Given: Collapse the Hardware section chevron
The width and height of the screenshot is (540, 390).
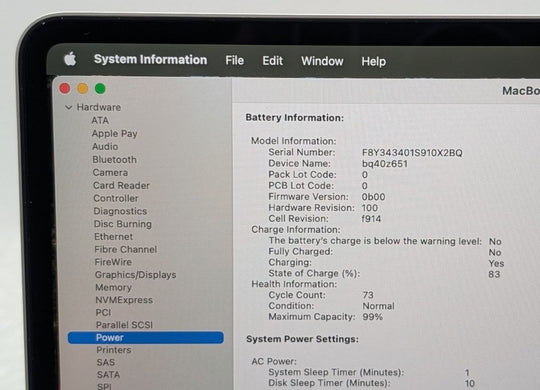Looking at the screenshot, I should pos(69,107).
